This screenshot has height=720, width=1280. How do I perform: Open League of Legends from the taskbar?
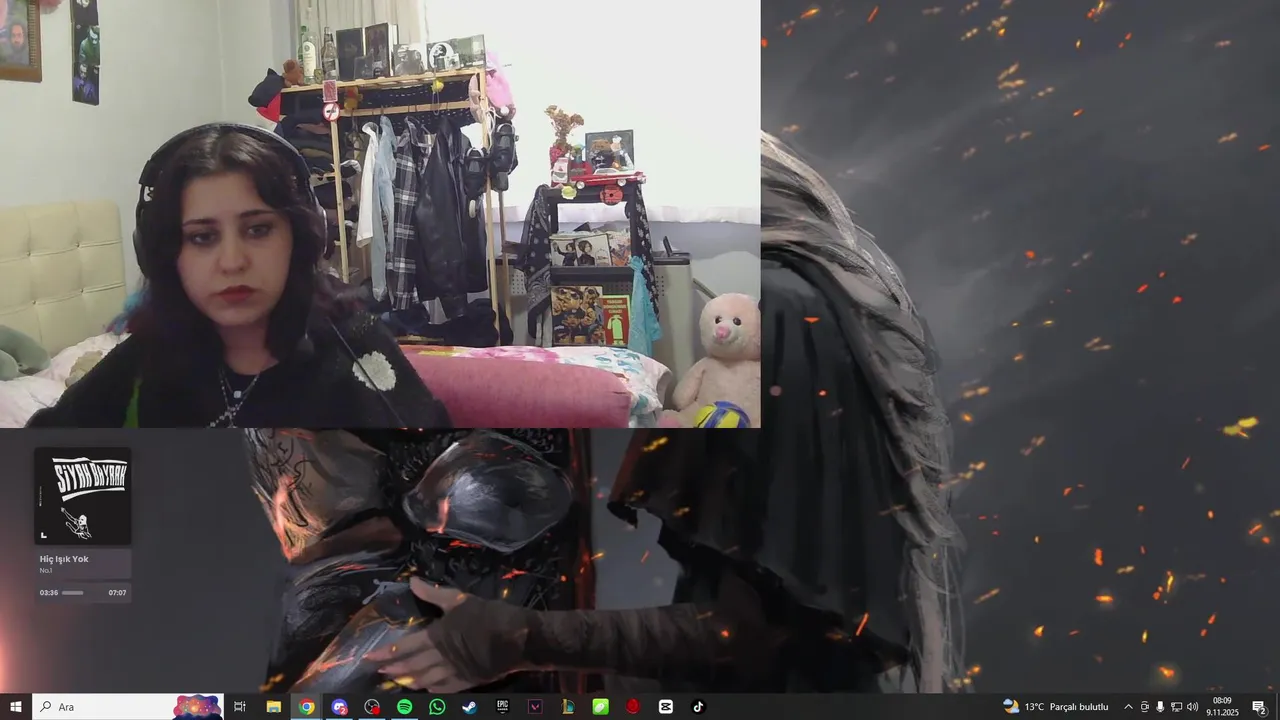pyautogui.click(x=567, y=707)
